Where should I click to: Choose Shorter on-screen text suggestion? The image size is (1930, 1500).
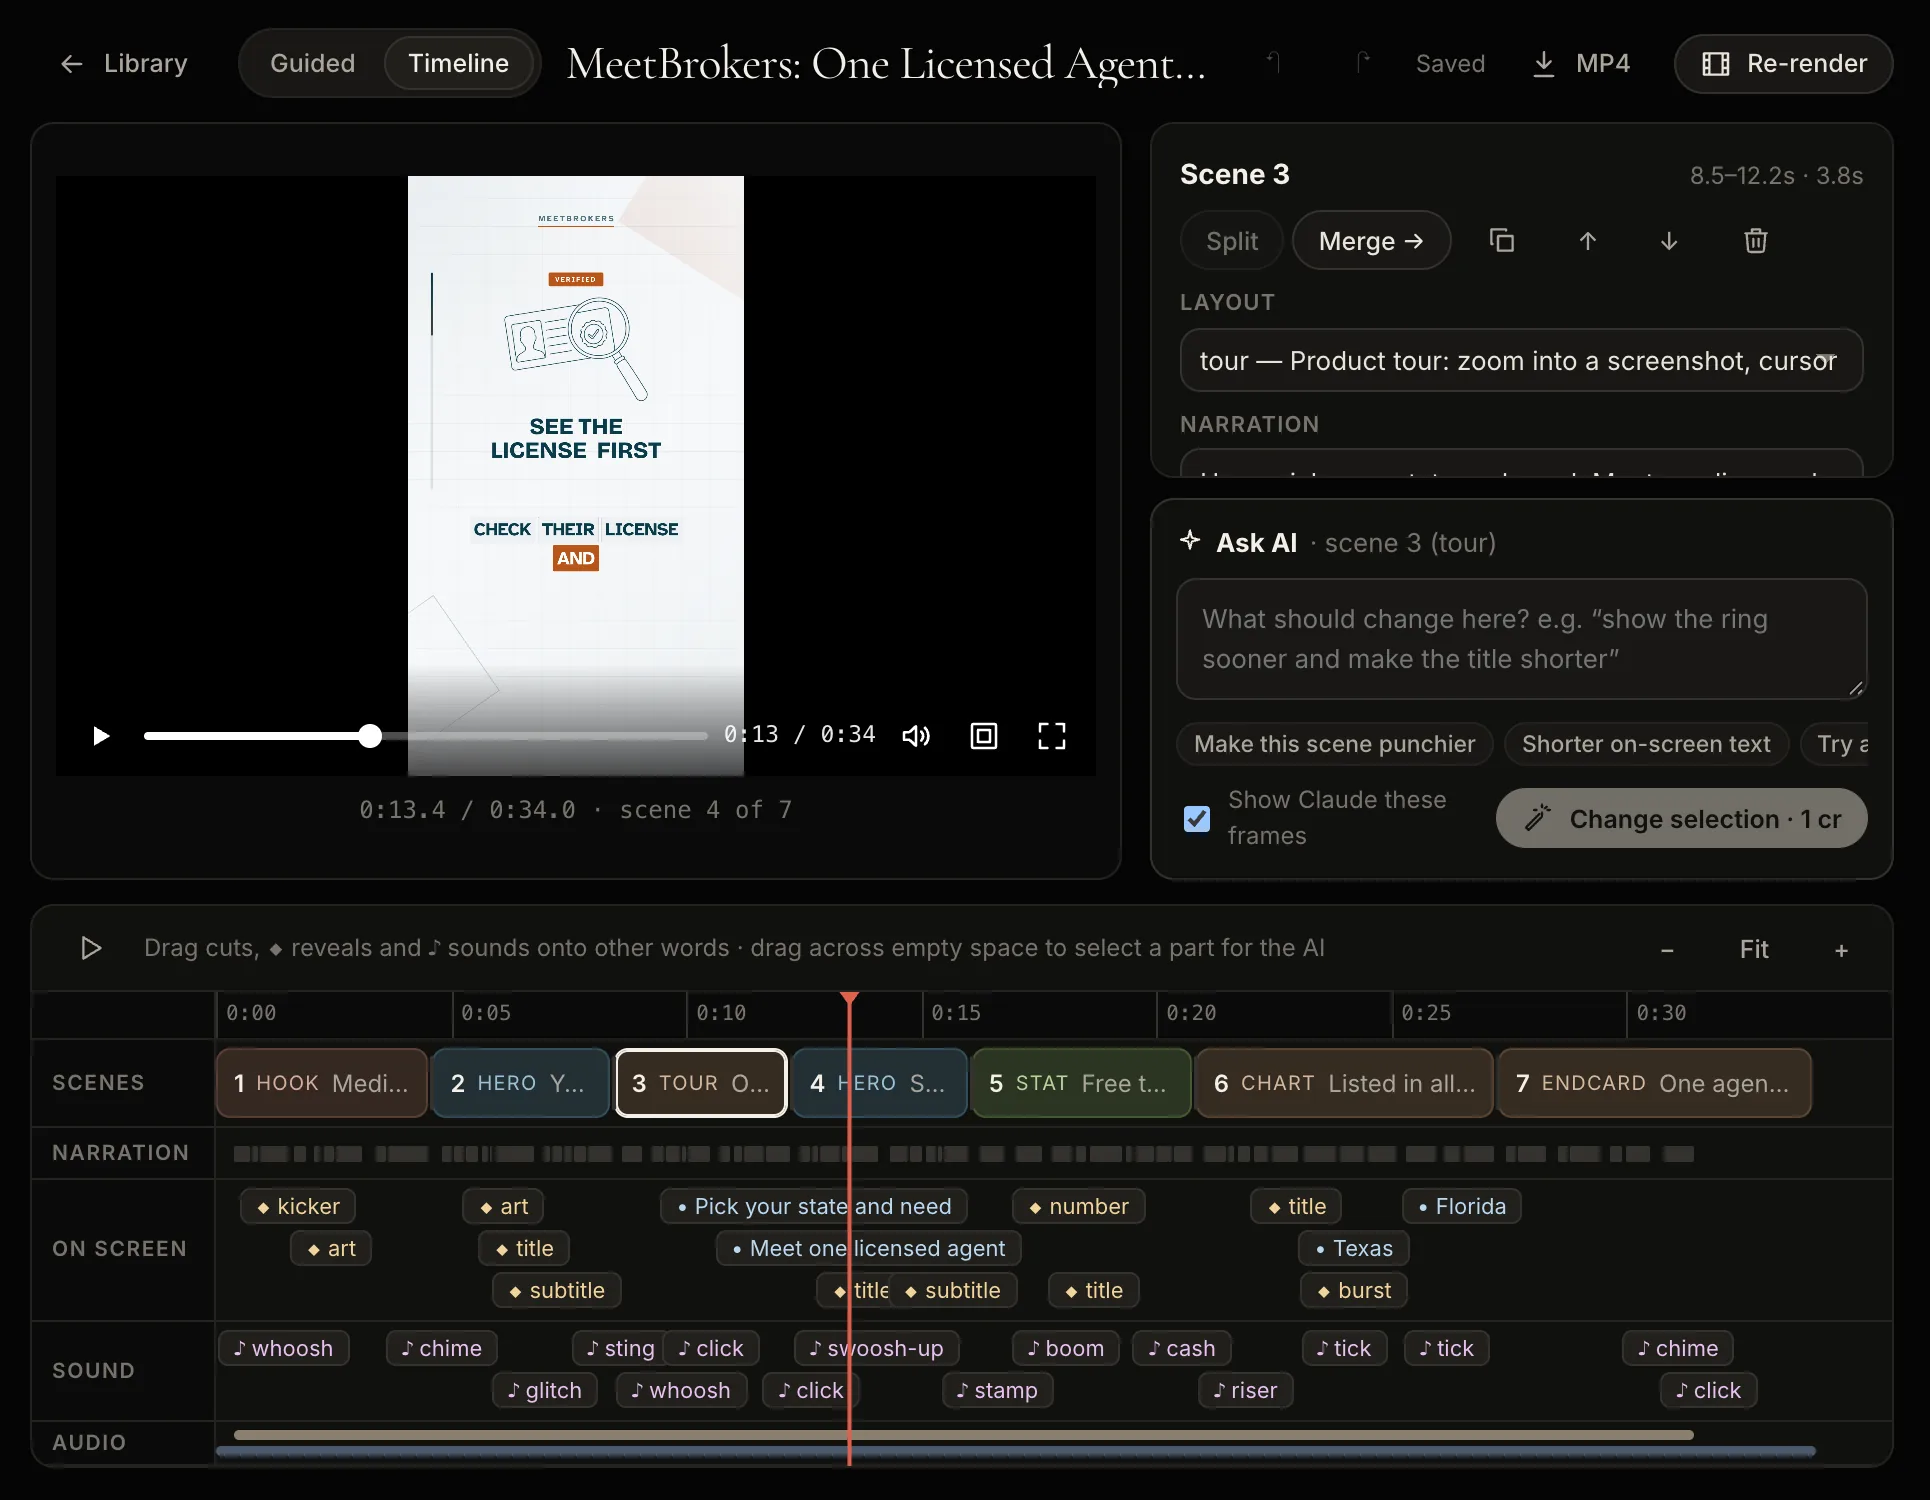[x=1646, y=744]
